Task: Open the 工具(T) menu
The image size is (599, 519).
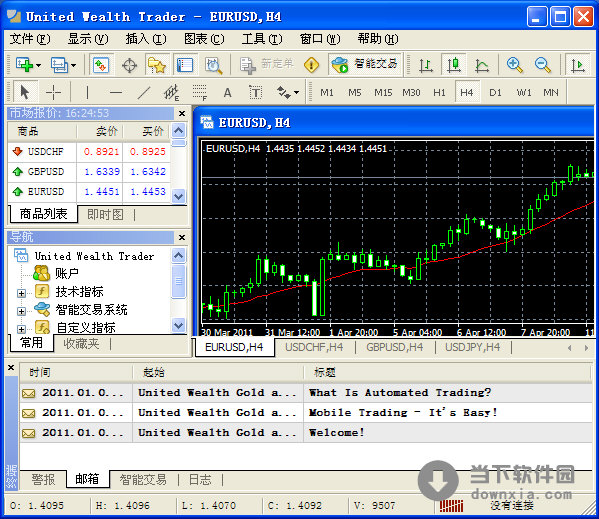Action: click(262, 39)
